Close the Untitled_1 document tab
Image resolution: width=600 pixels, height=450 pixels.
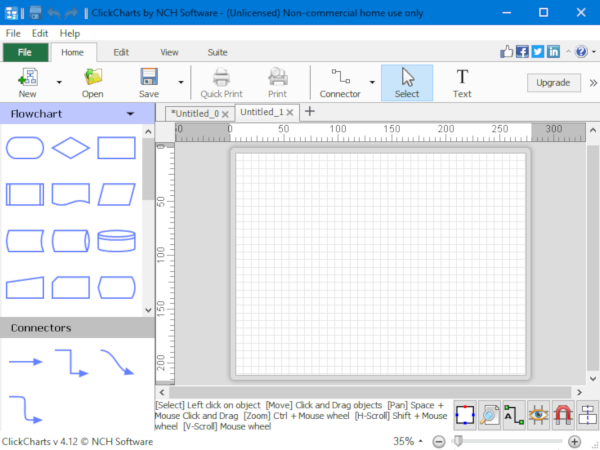tap(291, 113)
